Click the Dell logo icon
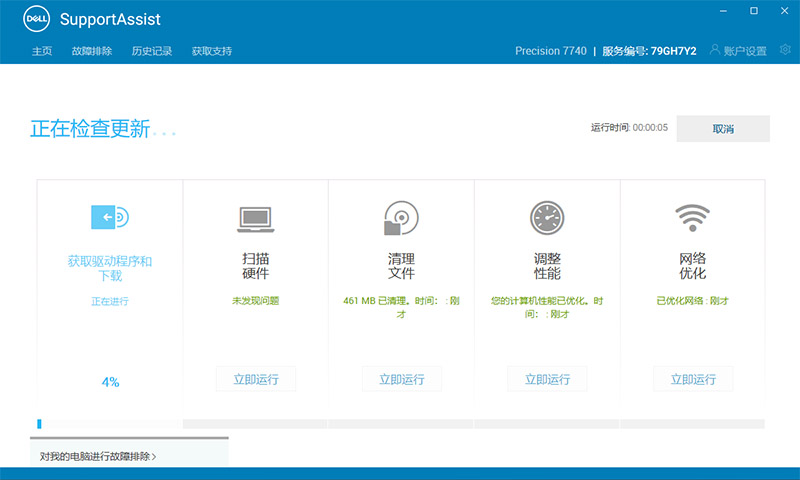The image size is (800, 480). point(36,19)
